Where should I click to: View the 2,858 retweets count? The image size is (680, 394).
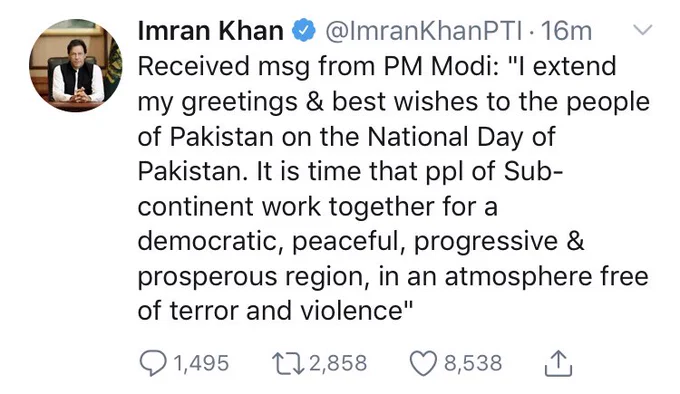[x=338, y=363]
